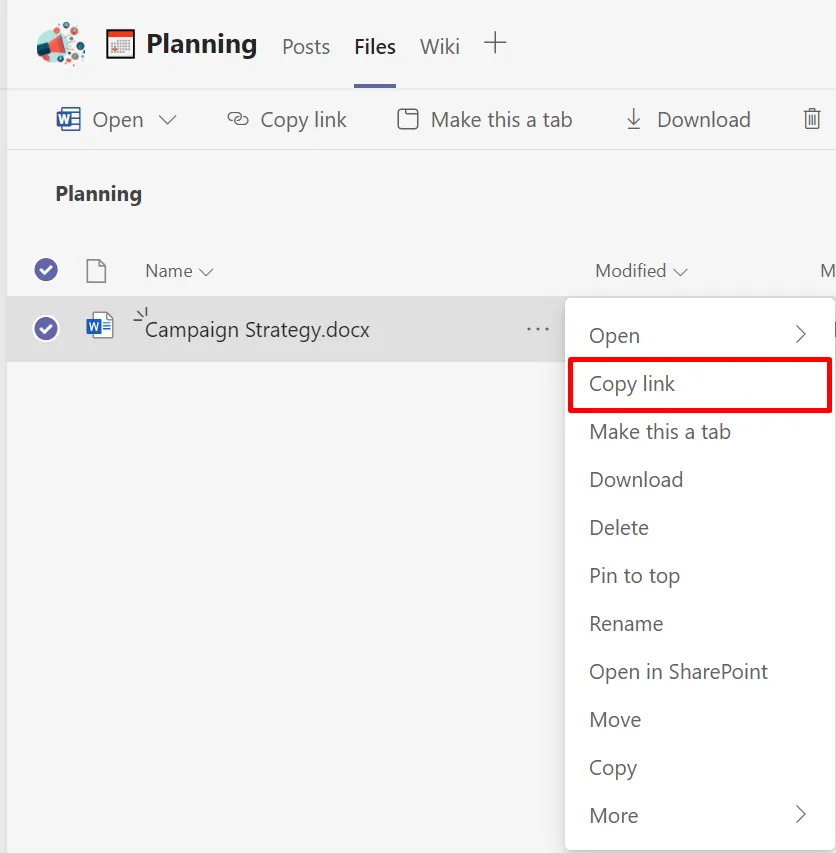Click the chain link icon in the toolbar
Viewport: 836px width, 853px height.
(238, 119)
